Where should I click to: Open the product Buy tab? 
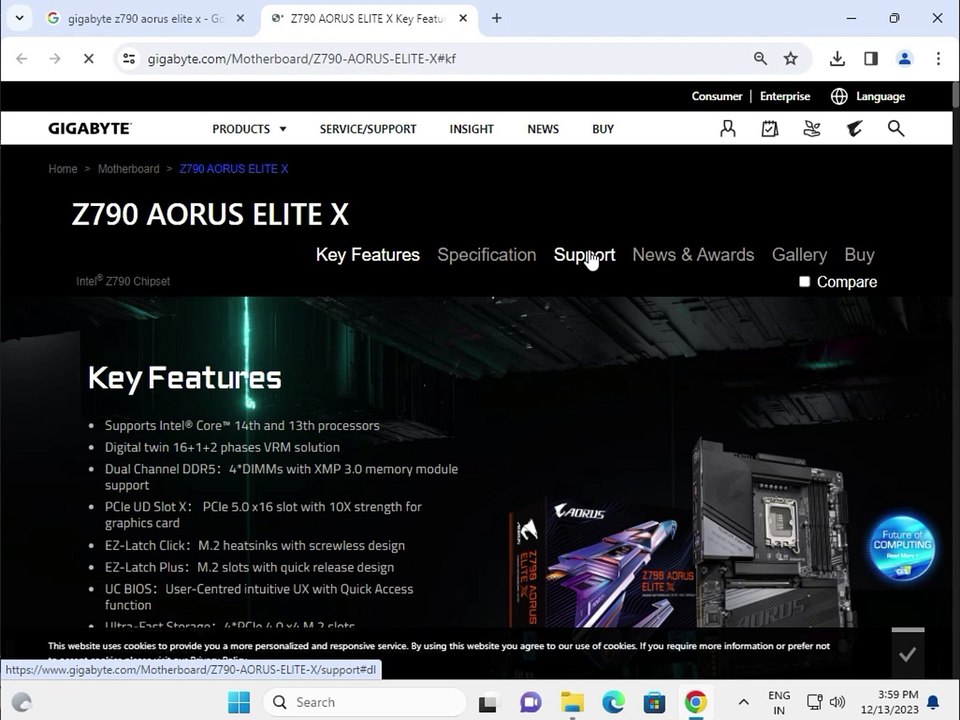pos(859,255)
